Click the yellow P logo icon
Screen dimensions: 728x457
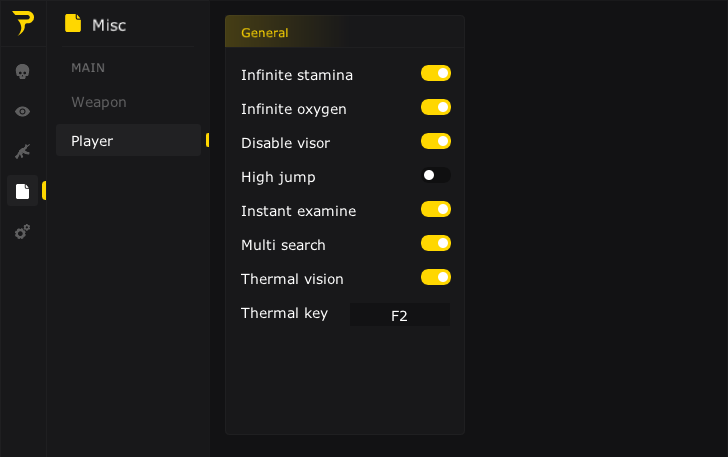[x=22, y=24]
